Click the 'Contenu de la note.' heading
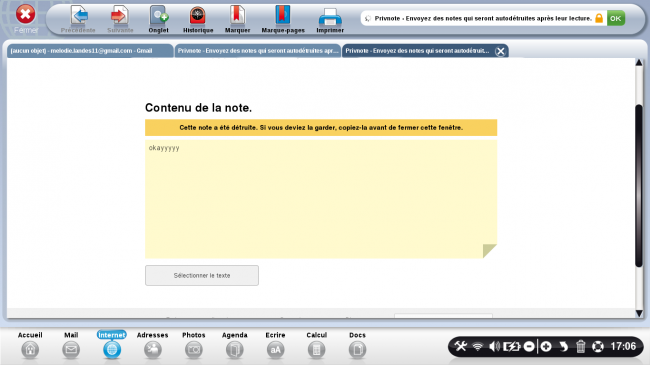This screenshot has width=650, height=365. coord(199,108)
